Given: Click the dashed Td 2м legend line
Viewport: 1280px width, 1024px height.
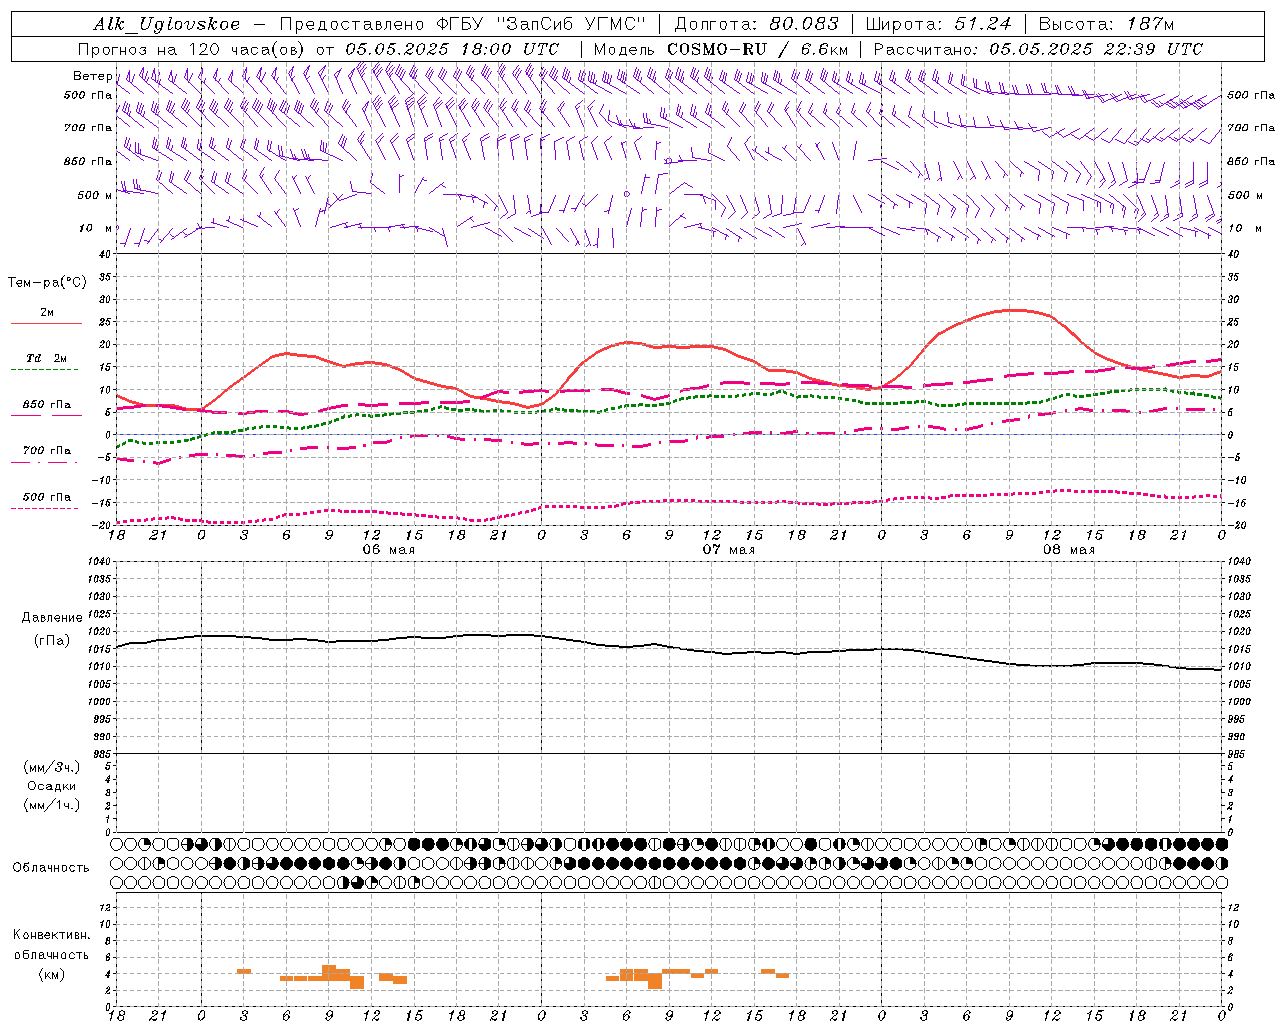Looking at the screenshot, I should tap(44, 370).
